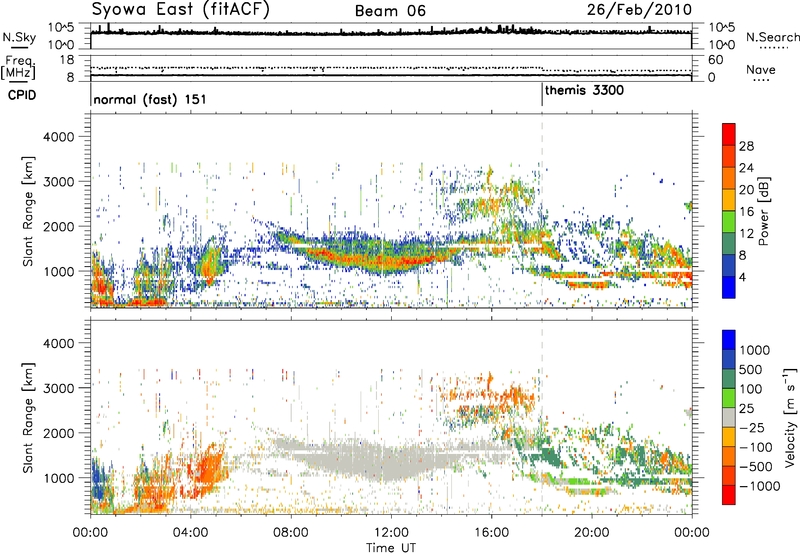This screenshot has height=554, width=800.
Task: Click the 1000 km tick in the velocity panel
Action: click(x=58, y=478)
